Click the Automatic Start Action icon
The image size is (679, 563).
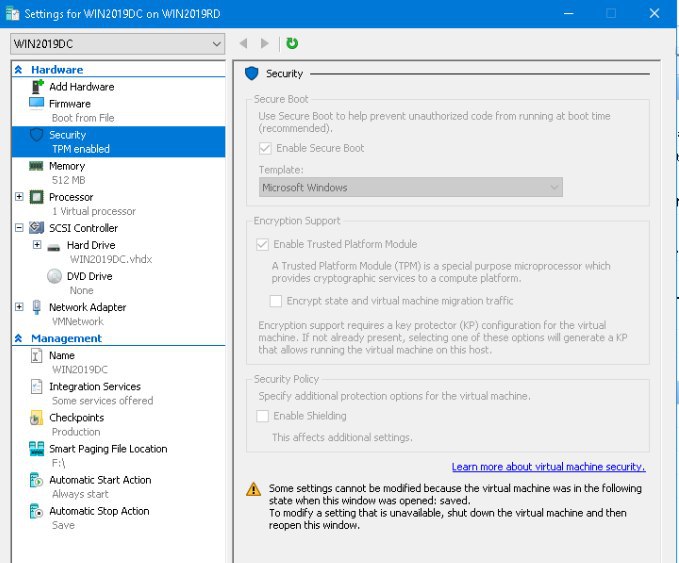(x=36, y=480)
